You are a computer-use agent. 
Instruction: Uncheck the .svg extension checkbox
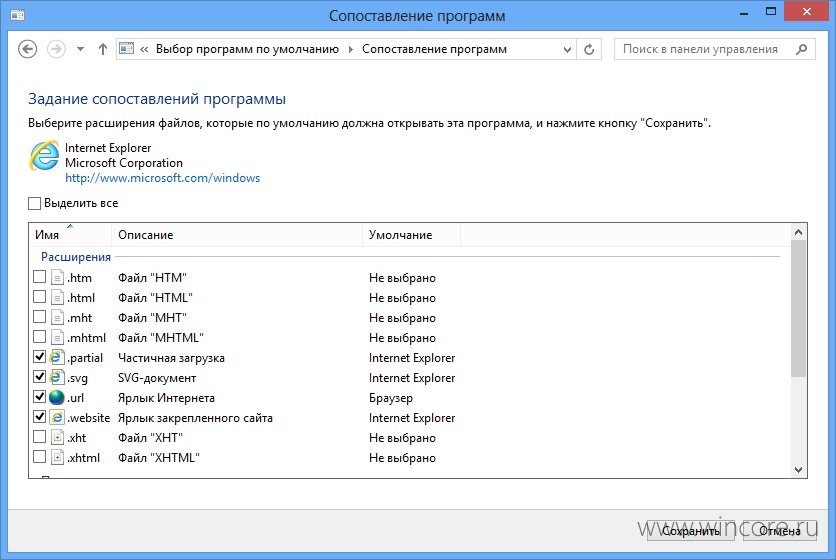39,377
